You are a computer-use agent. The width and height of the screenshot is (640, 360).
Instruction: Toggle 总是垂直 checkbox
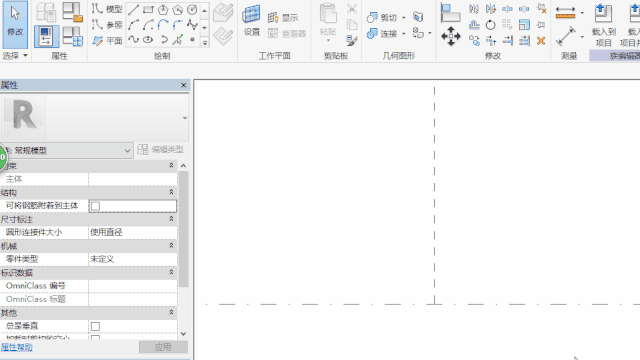point(95,326)
